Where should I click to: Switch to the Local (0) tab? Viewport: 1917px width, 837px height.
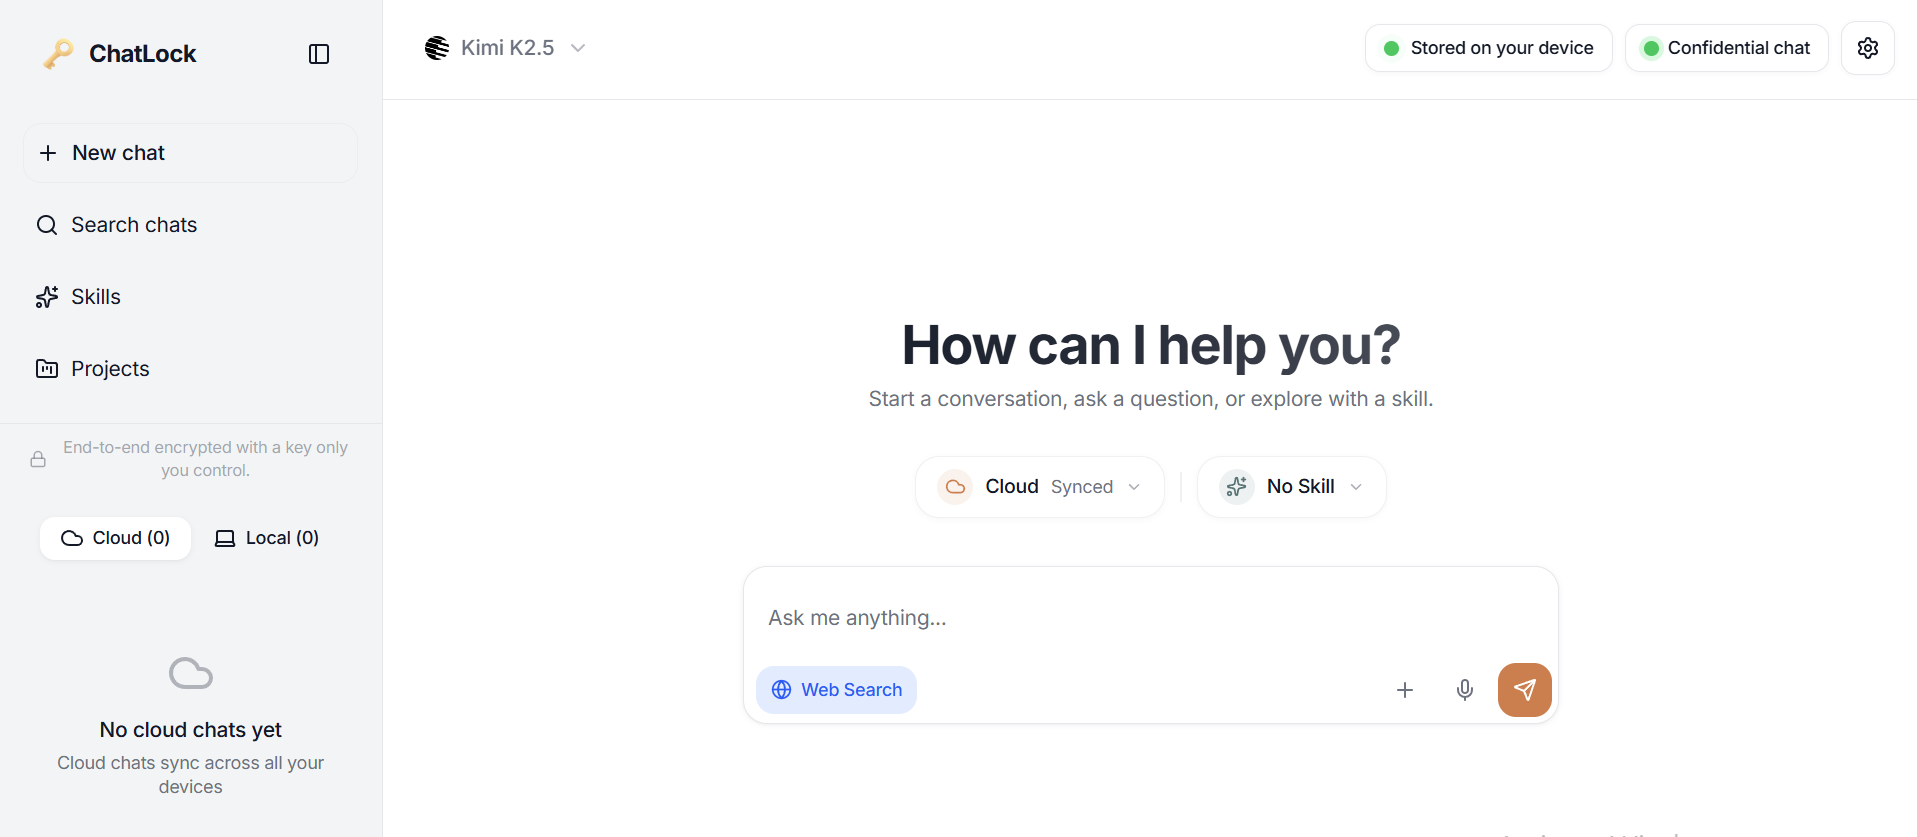[267, 538]
